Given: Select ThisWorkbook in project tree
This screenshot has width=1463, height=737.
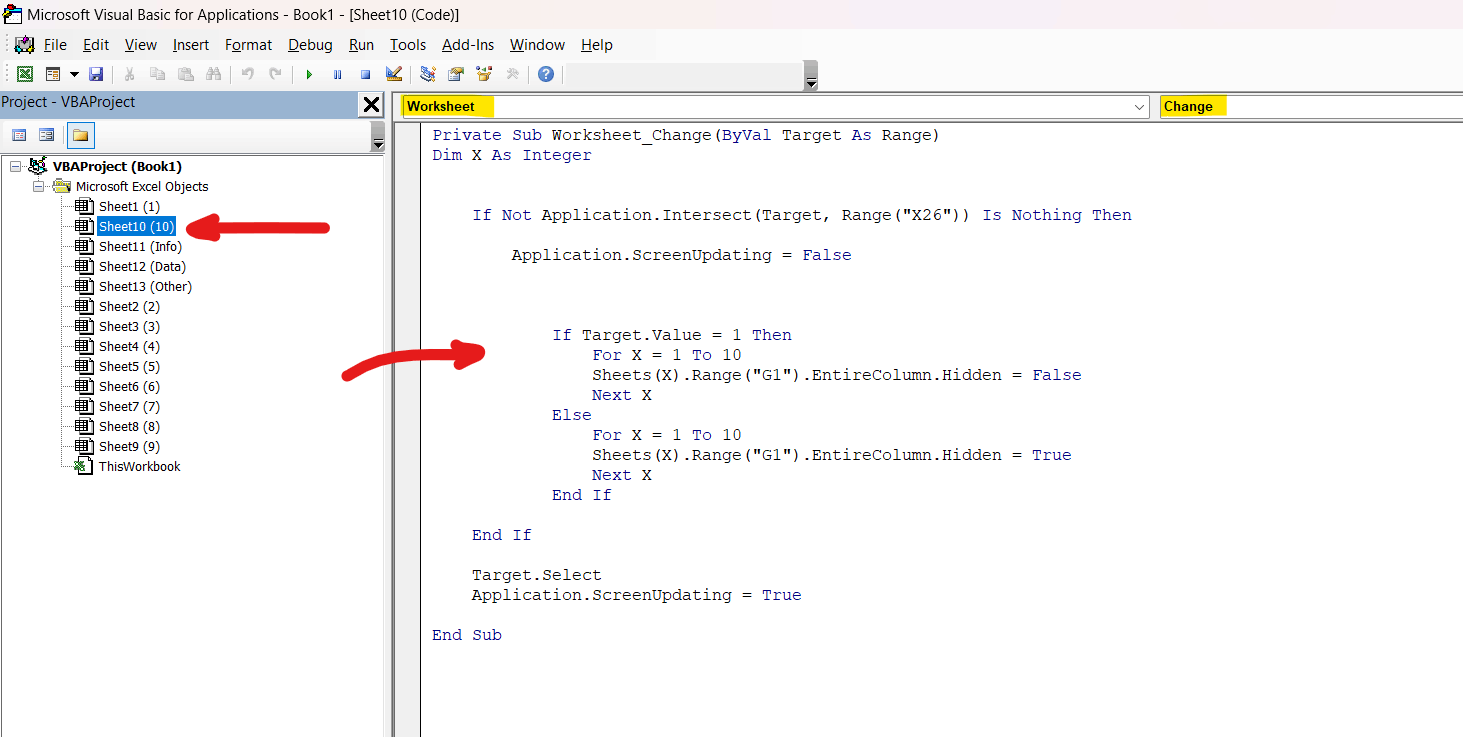Looking at the screenshot, I should tap(139, 466).
